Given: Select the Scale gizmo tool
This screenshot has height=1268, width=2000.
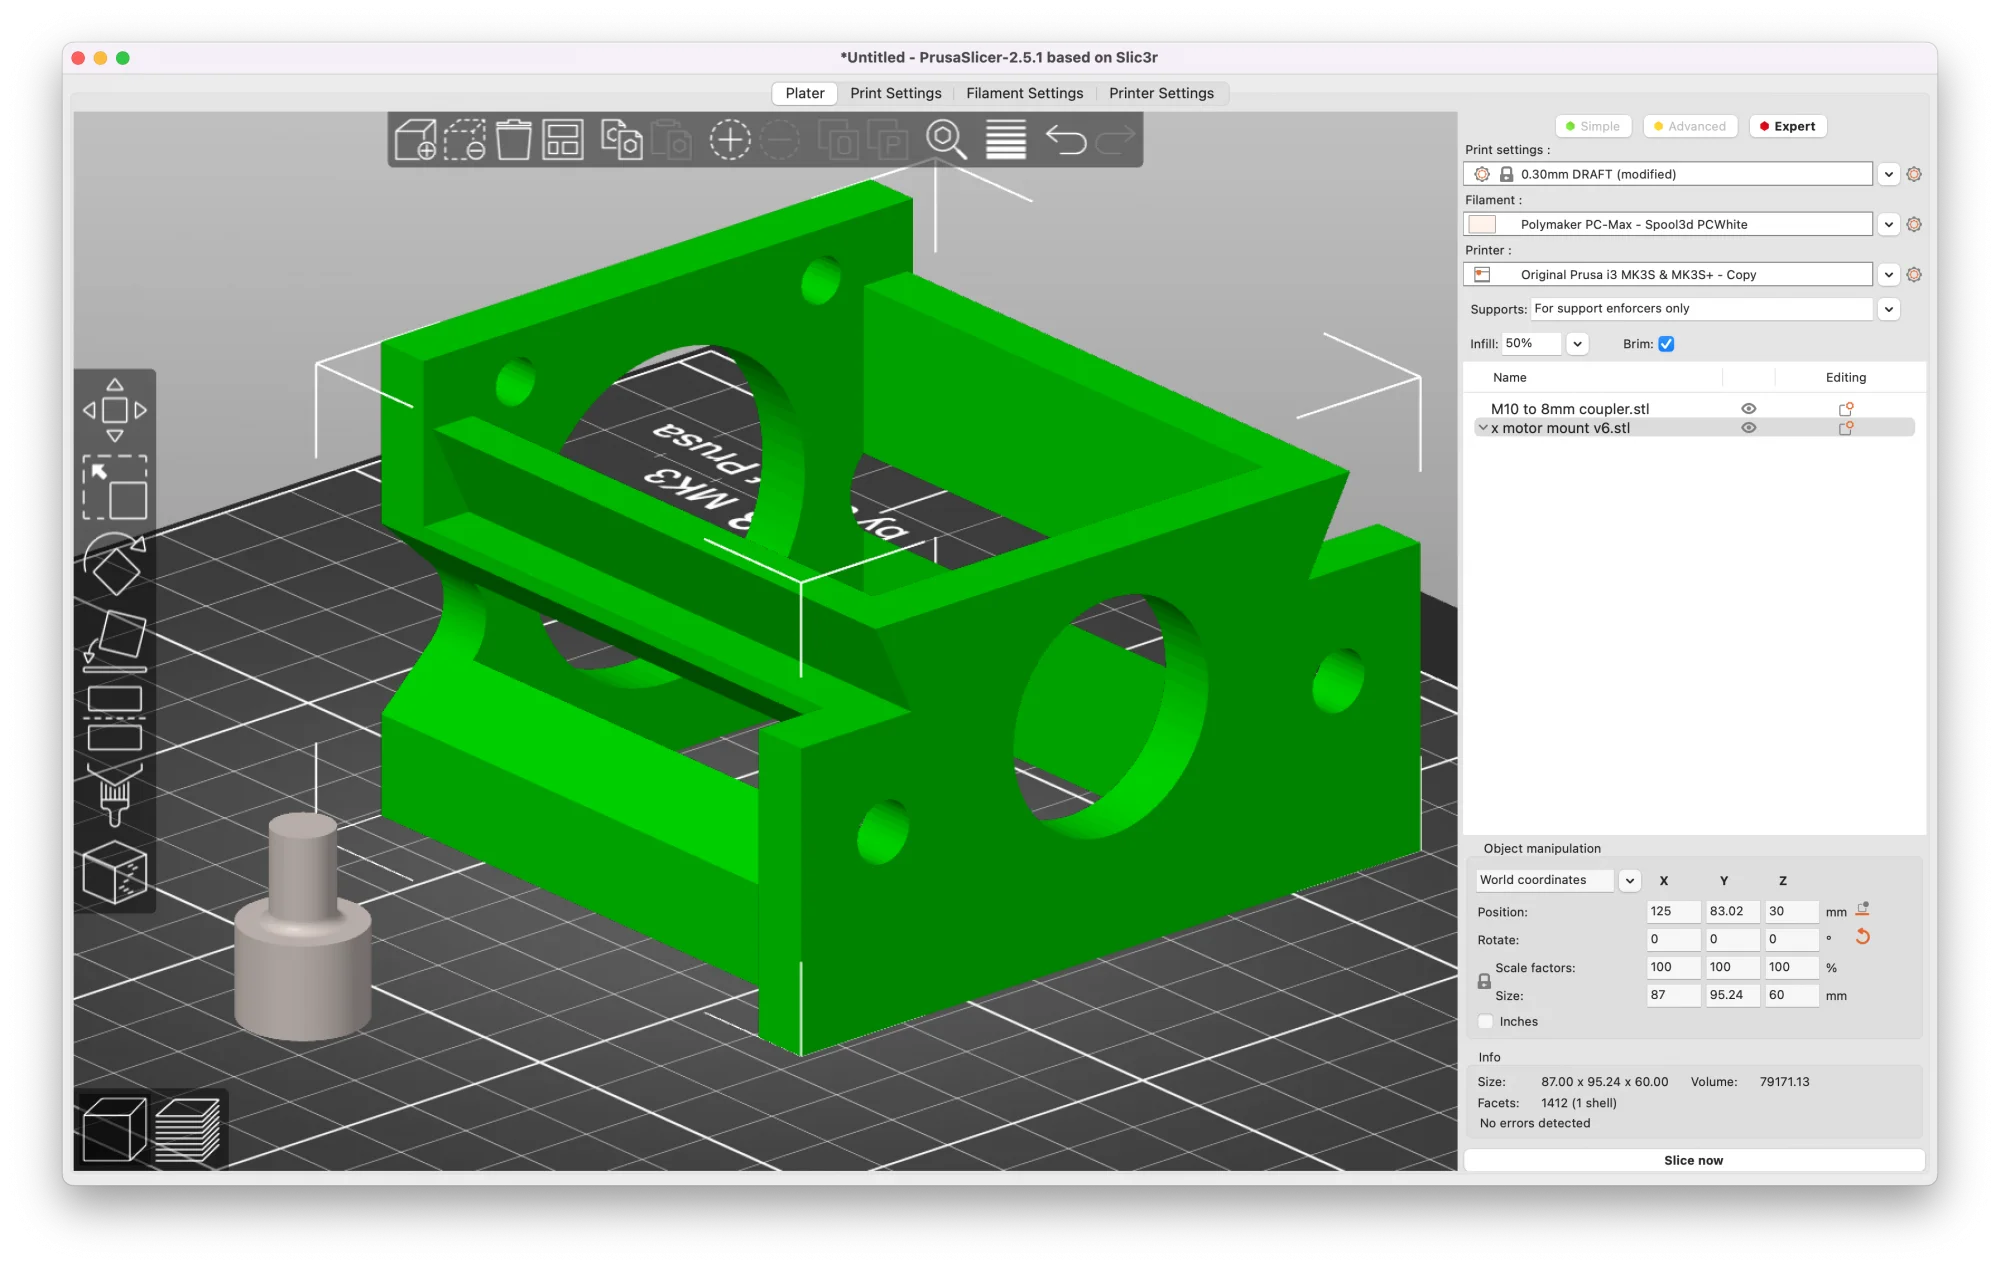Looking at the screenshot, I should point(115,488).
